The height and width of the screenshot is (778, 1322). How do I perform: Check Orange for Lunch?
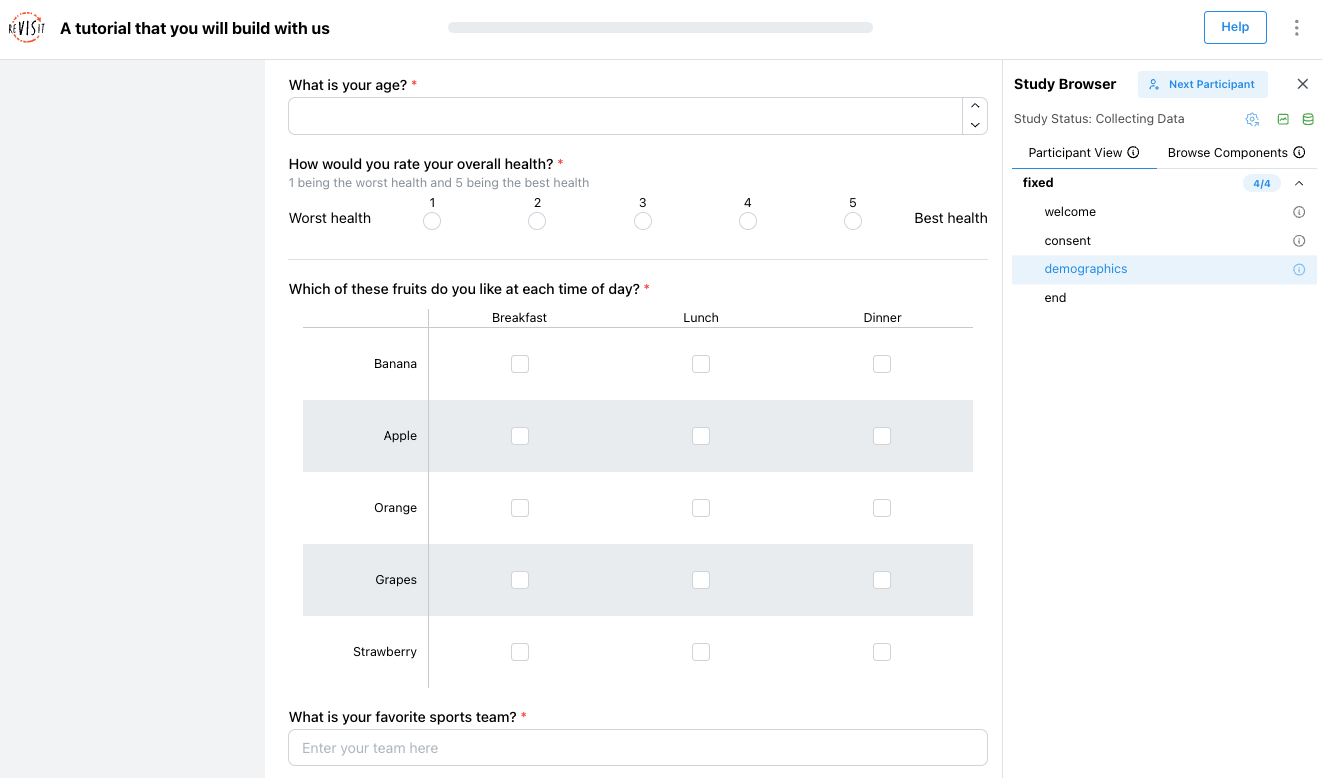click(701, 508)
